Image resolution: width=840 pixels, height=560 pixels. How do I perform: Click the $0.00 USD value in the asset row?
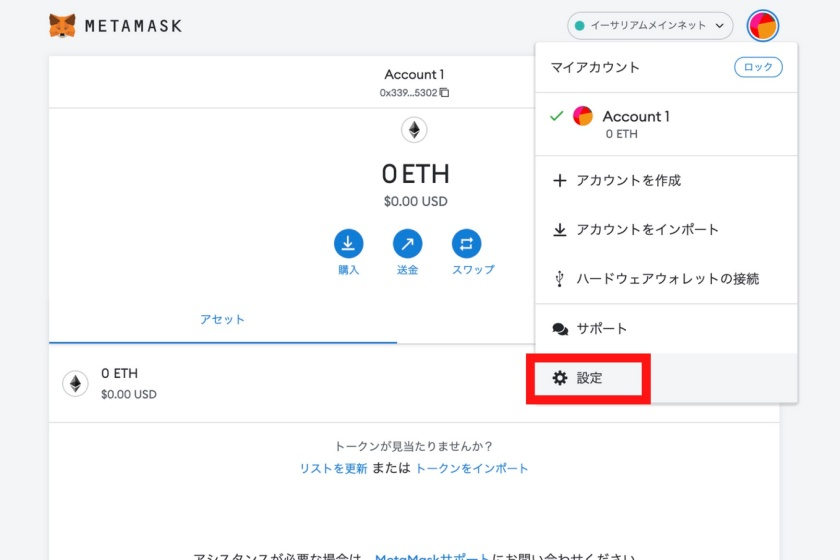click(129, 394)
